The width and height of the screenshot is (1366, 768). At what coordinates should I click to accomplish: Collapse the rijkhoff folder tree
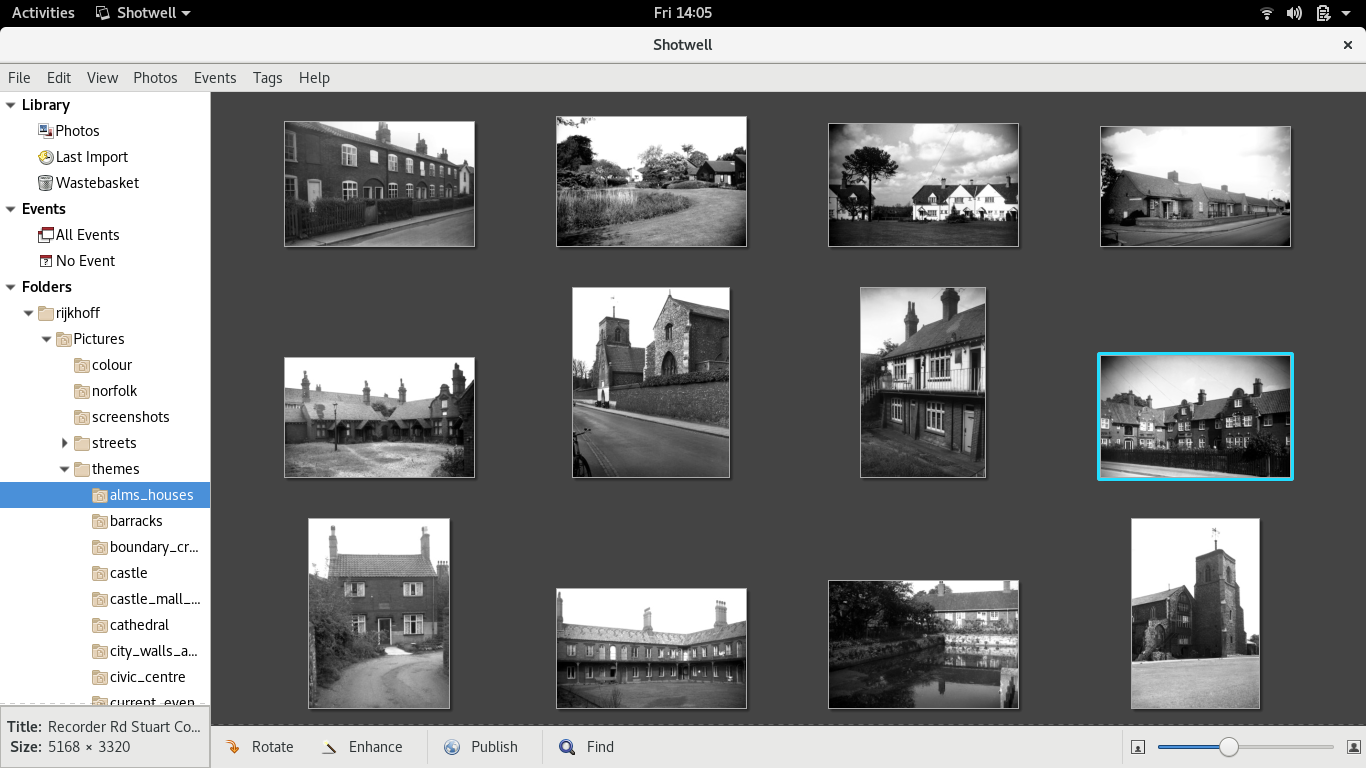pos(28,313)
